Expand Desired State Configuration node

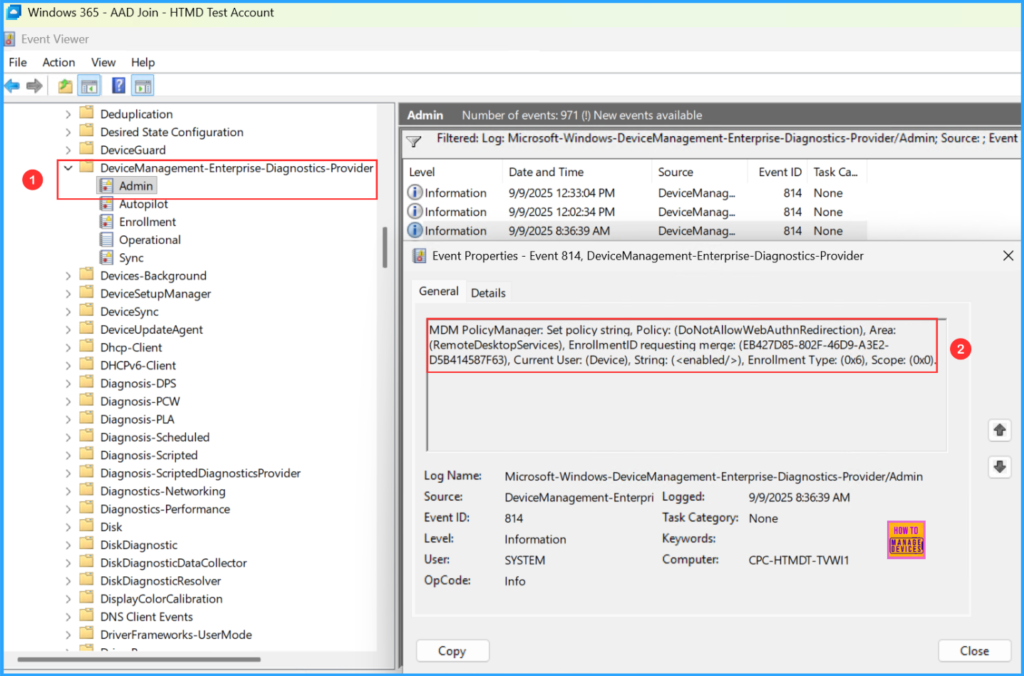(68, 132)
